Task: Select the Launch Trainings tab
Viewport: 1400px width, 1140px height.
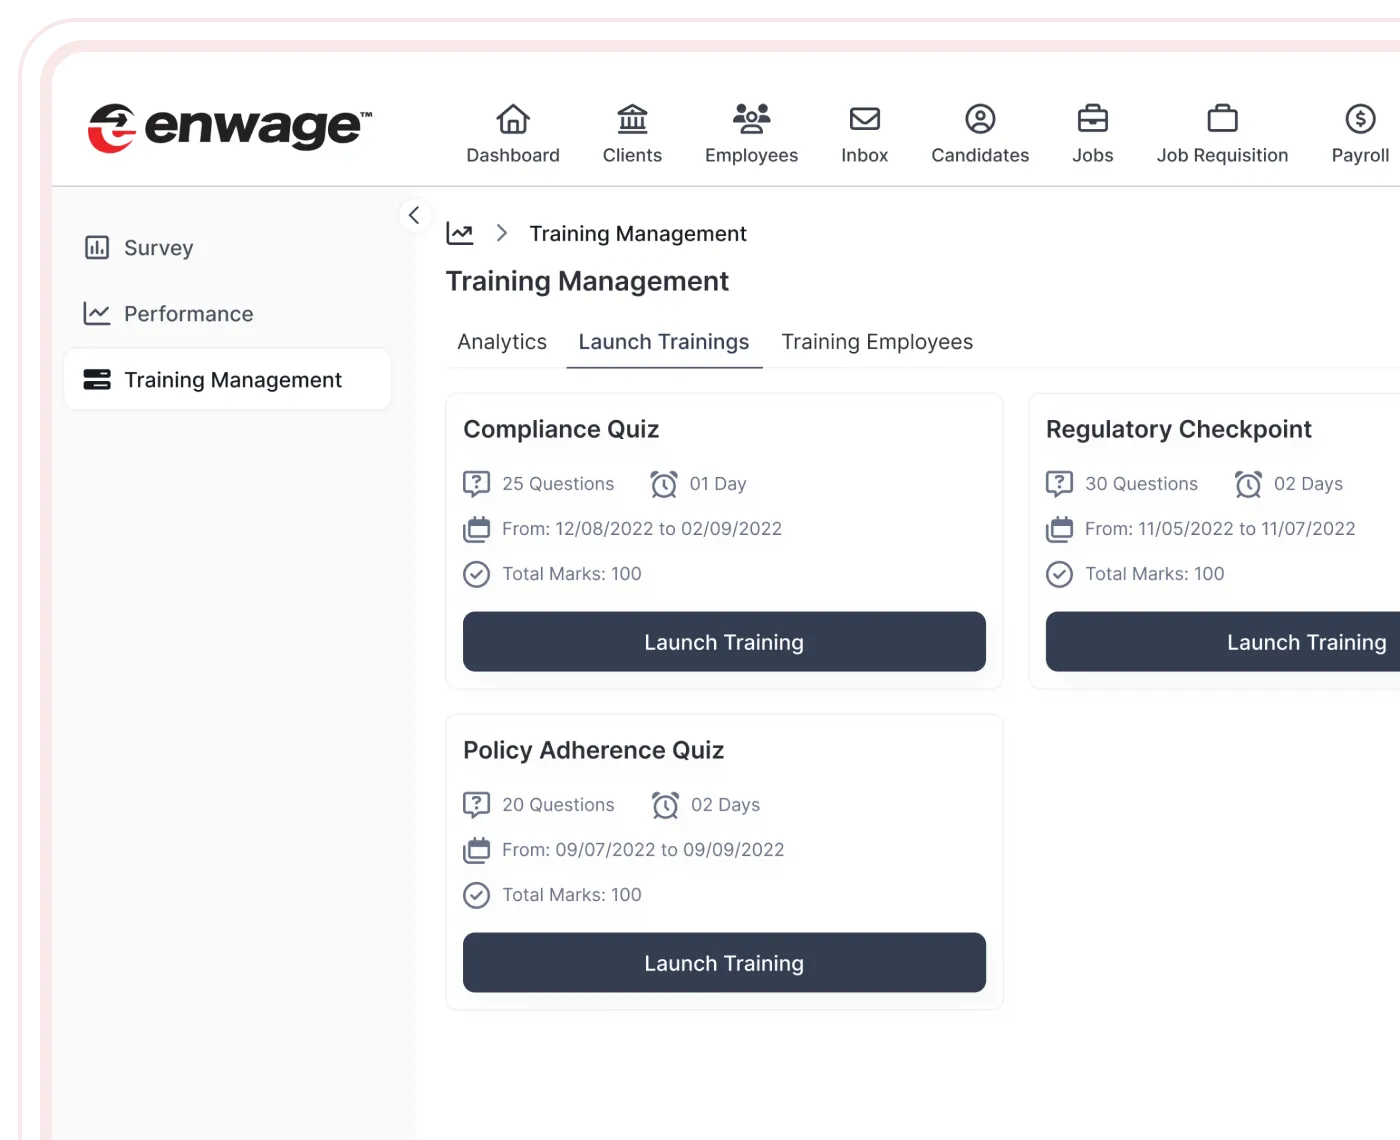Action: point(664,342)
